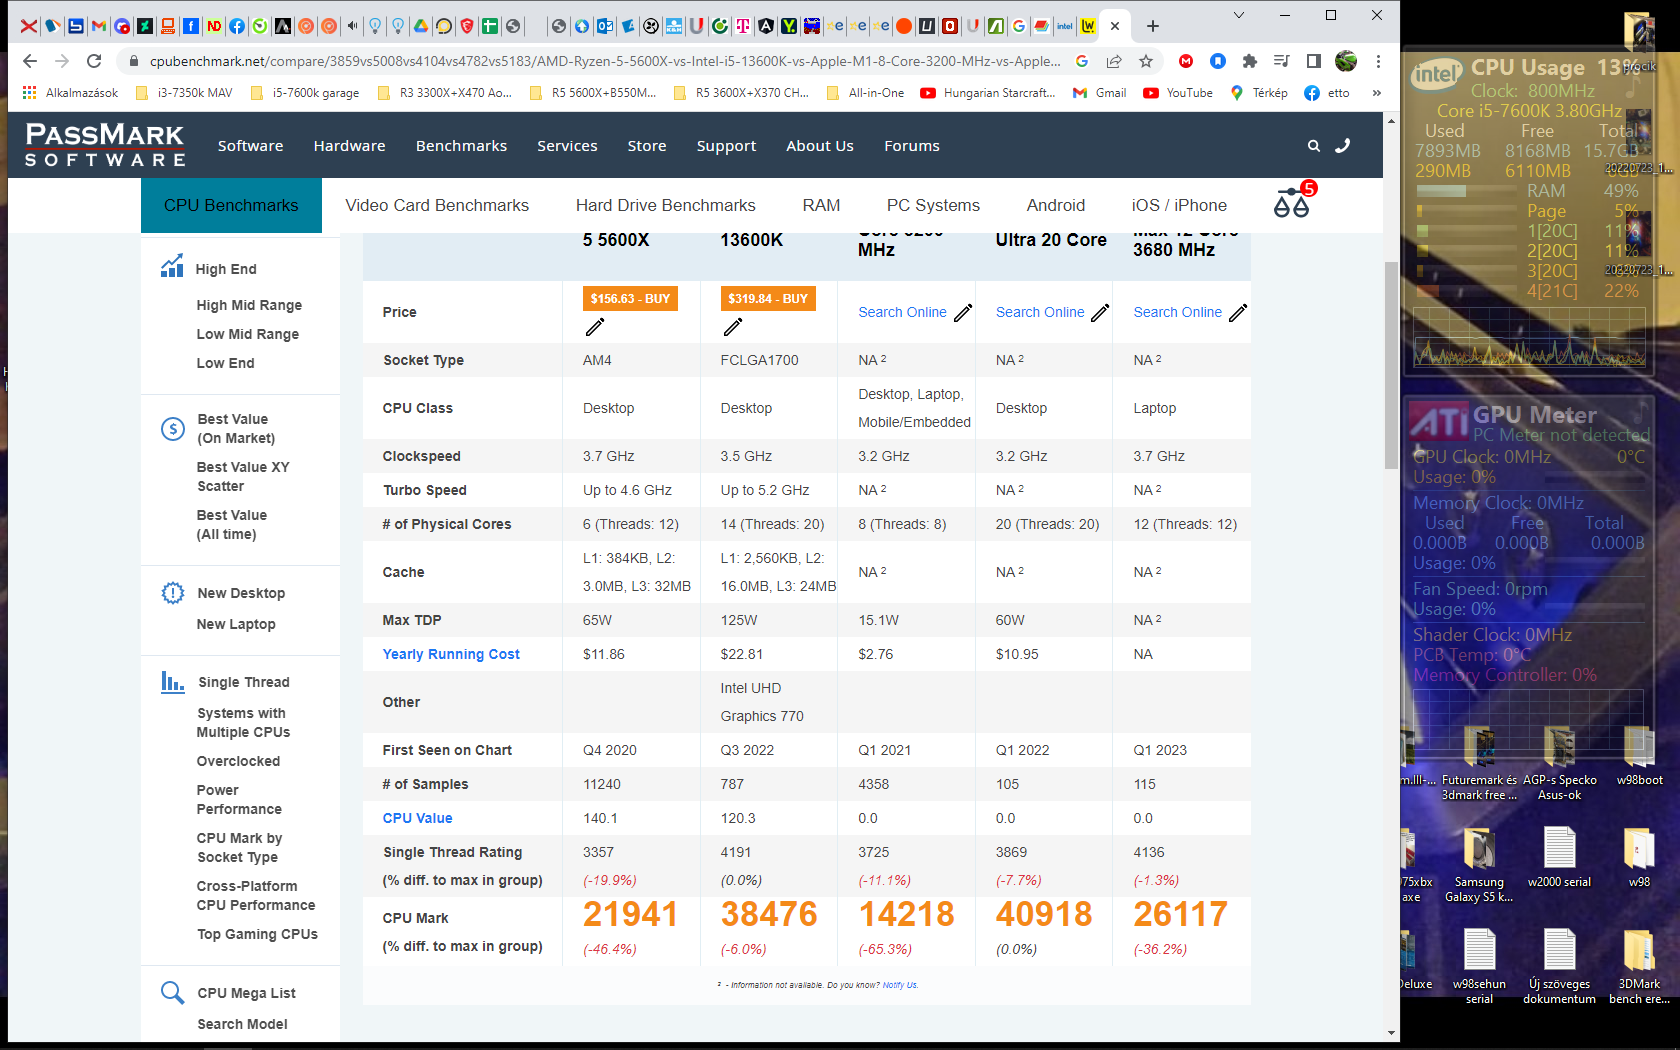
Task: Click the Single Thread Rating value 4191
Action: click(735, 852)
